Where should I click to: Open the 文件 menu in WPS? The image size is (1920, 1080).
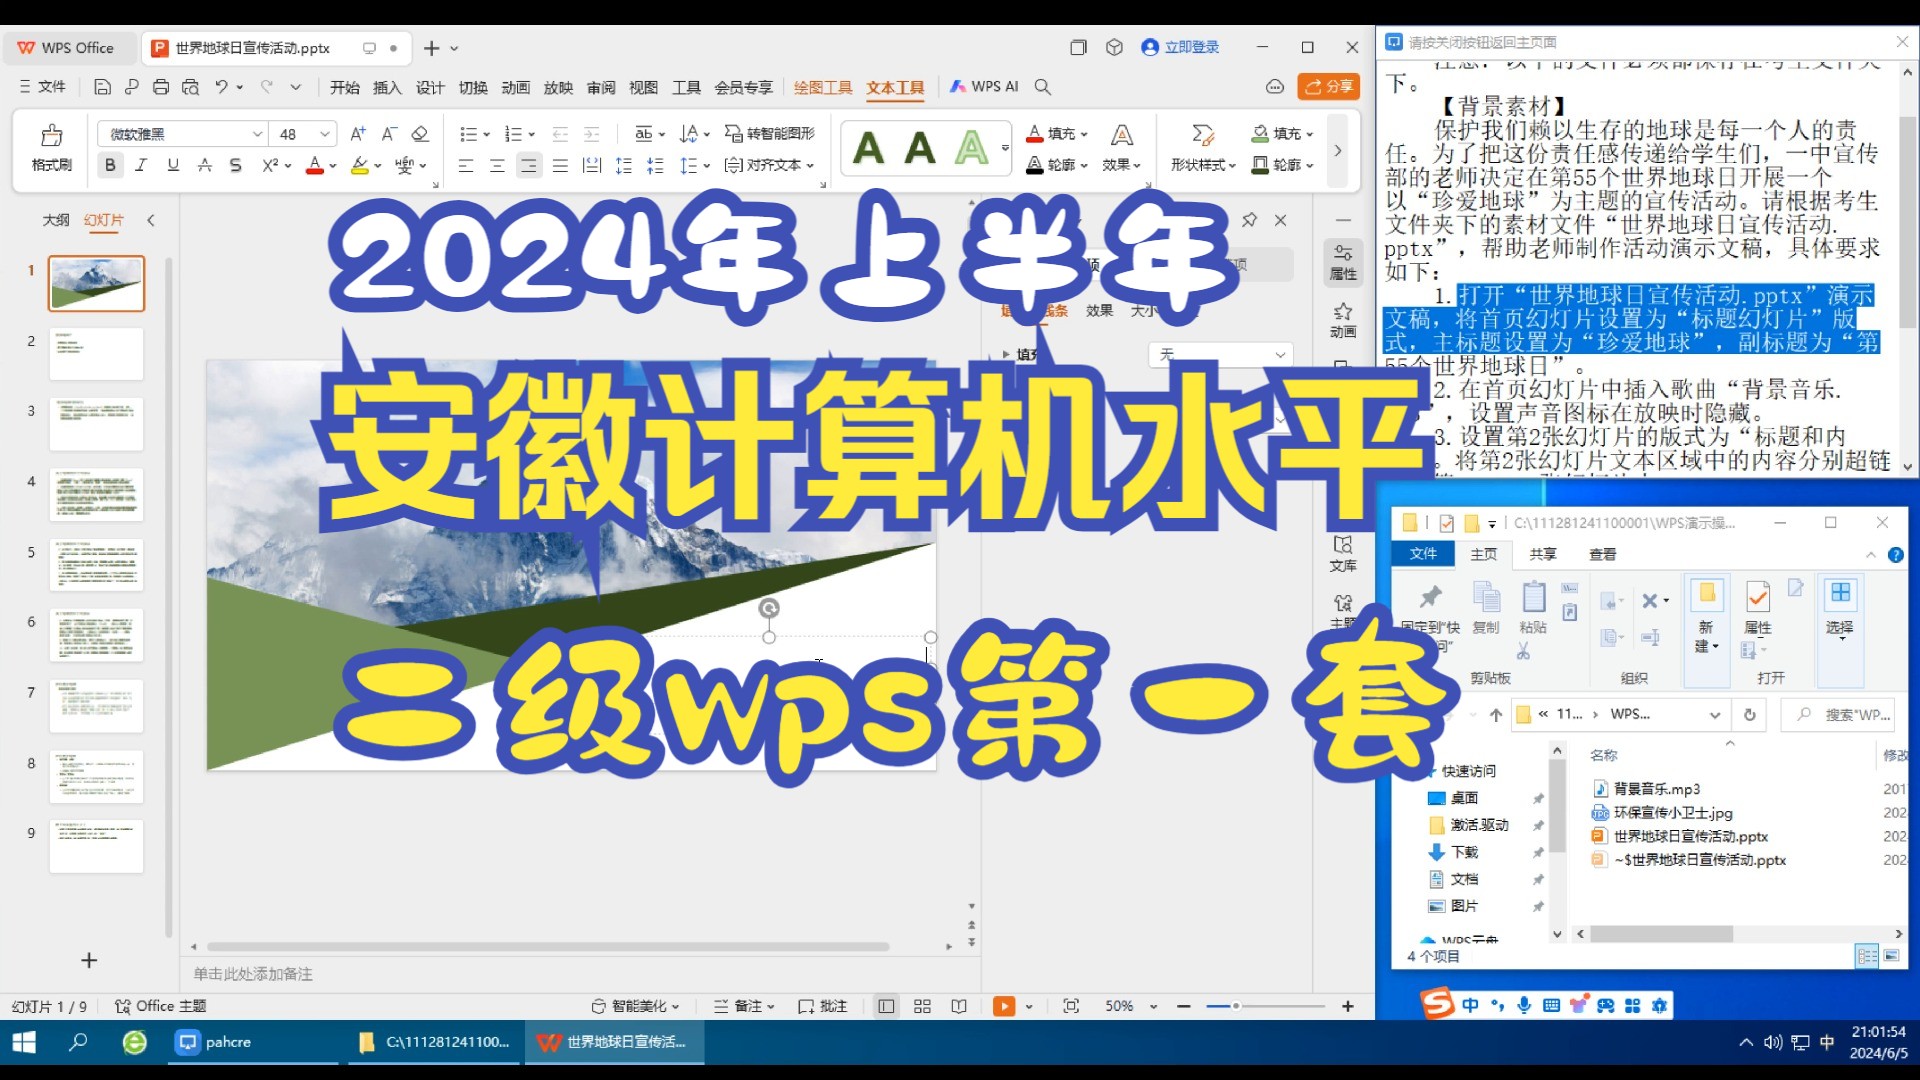[x=43, y=87]
